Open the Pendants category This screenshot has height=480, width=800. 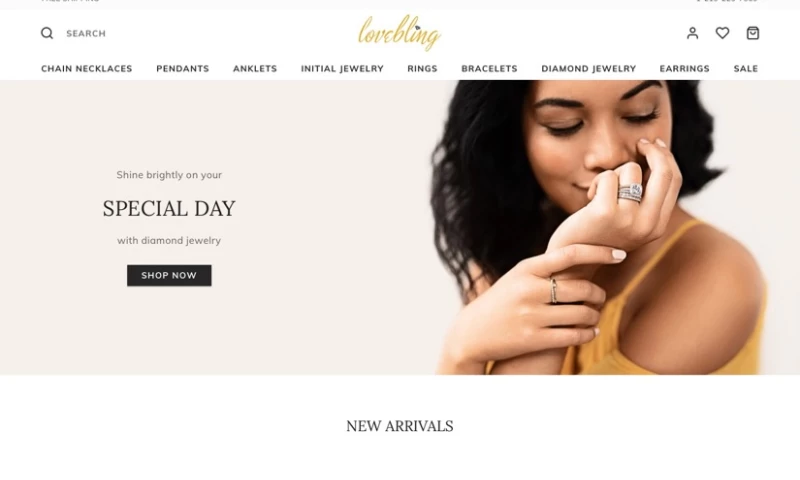pyautogui.click(x=183, y=68)
